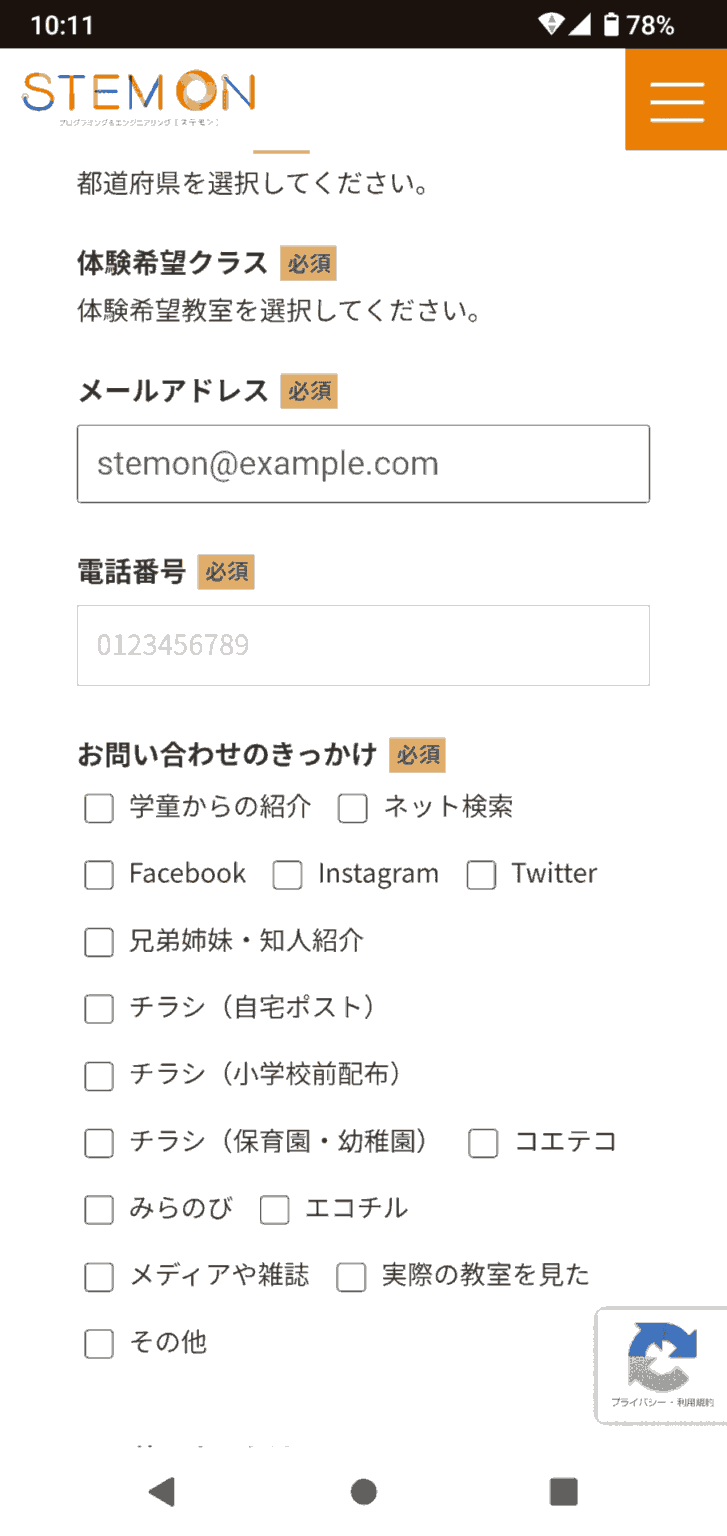The image size is (727, 1536).
Task: Open the hamburger navigation menu
Action: click(676, 100)
